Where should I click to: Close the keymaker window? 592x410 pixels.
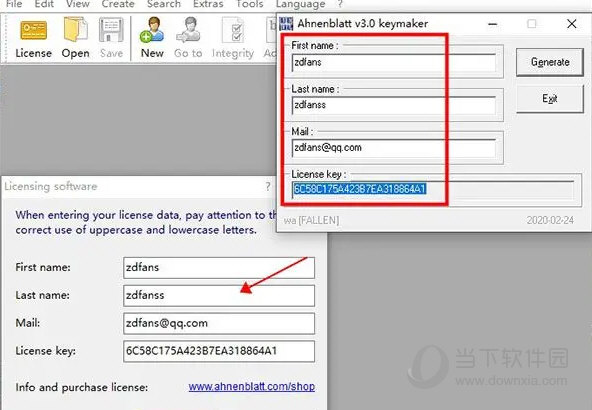pyautogui.click(x=572, y=24)
